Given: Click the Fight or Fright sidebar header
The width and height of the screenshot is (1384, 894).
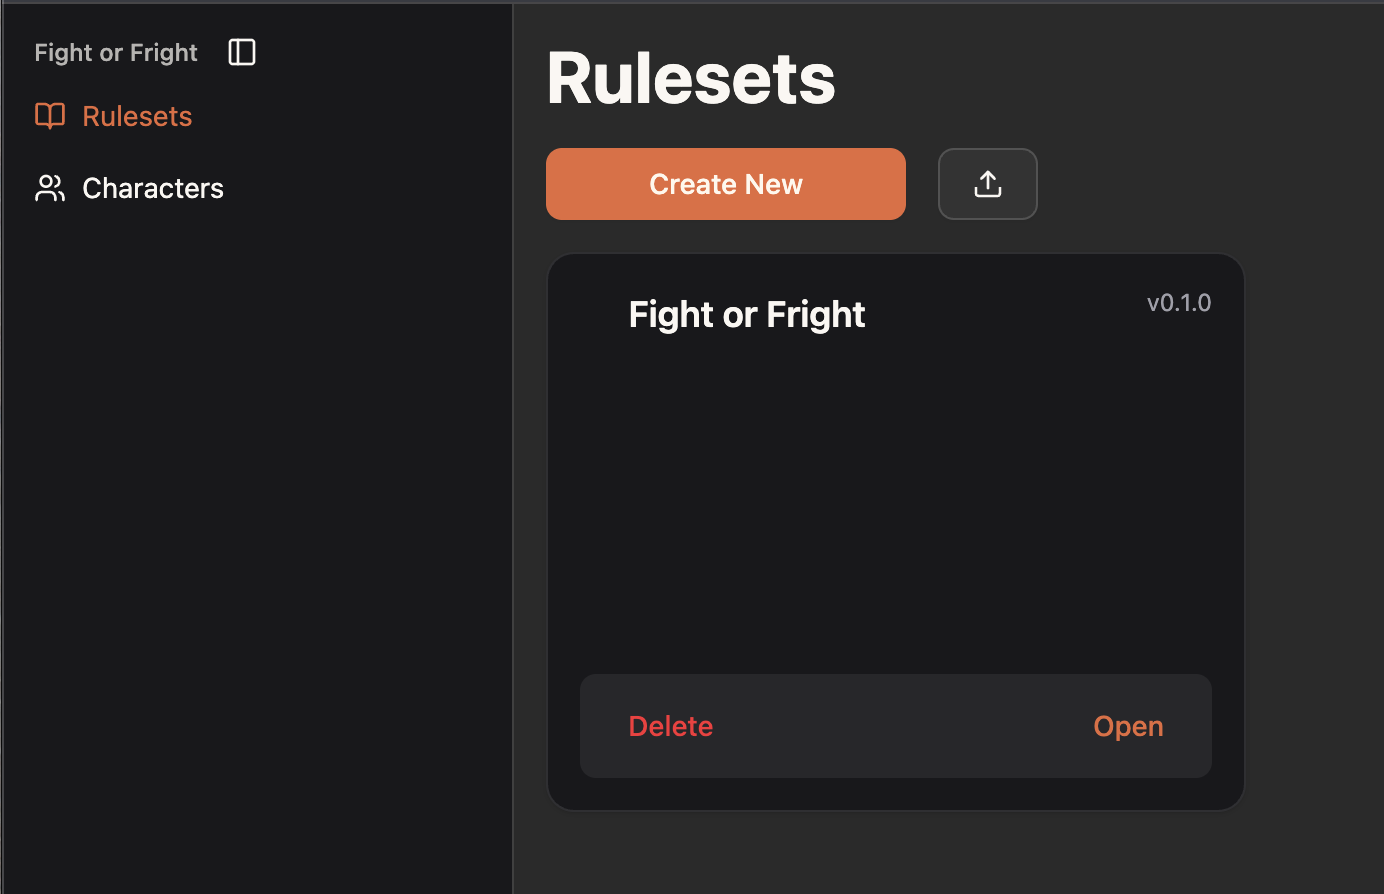Looking at the screenshot, I should [116, 52].
